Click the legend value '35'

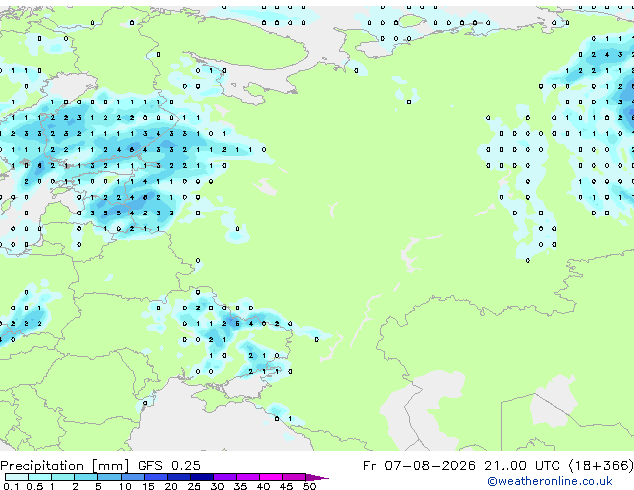tap(240, 486)
